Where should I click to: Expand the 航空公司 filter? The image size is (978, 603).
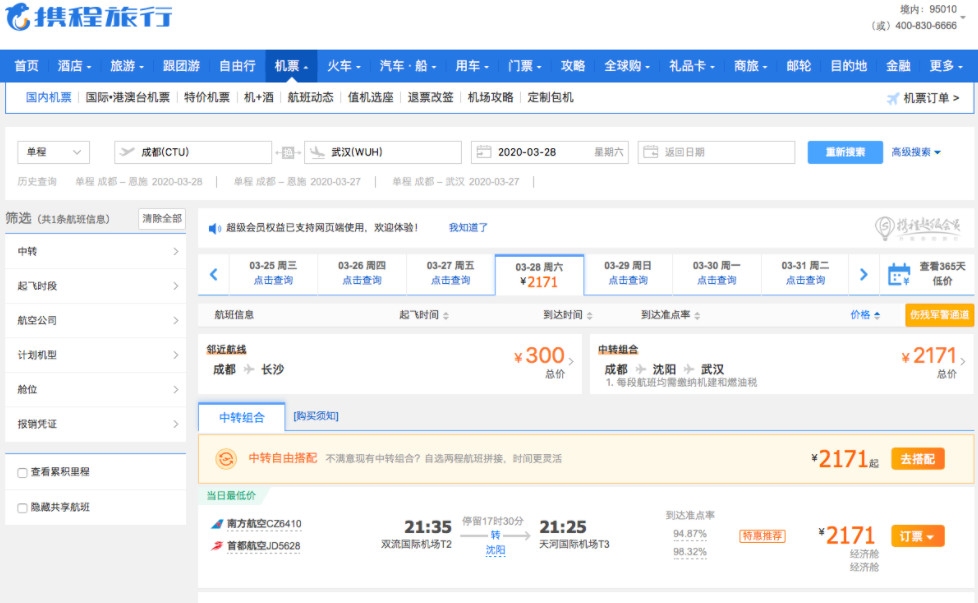pyautogui.click(x=96, y=320)
